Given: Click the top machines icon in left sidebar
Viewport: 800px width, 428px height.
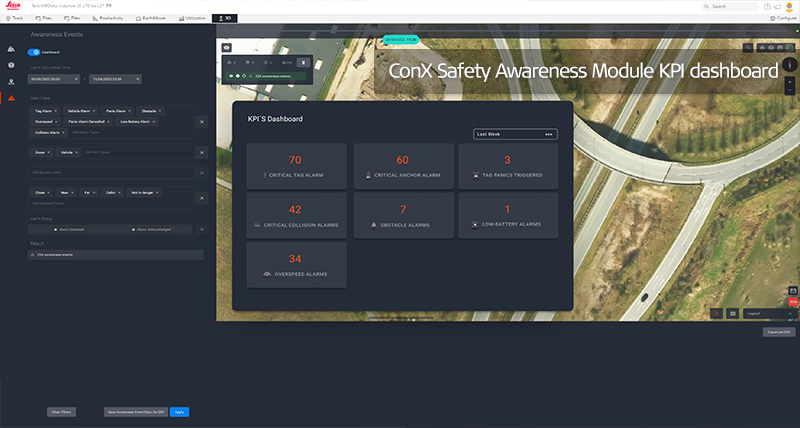Looking at the screenshot, I should click(x=11, y=49).
